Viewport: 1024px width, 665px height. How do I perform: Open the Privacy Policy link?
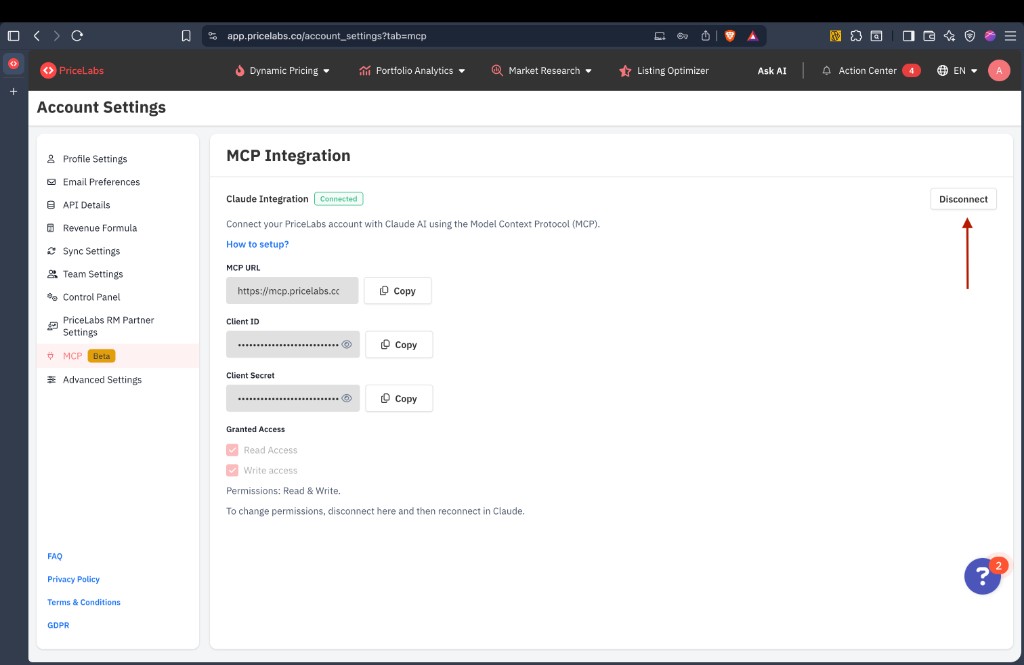pos(73,579)
